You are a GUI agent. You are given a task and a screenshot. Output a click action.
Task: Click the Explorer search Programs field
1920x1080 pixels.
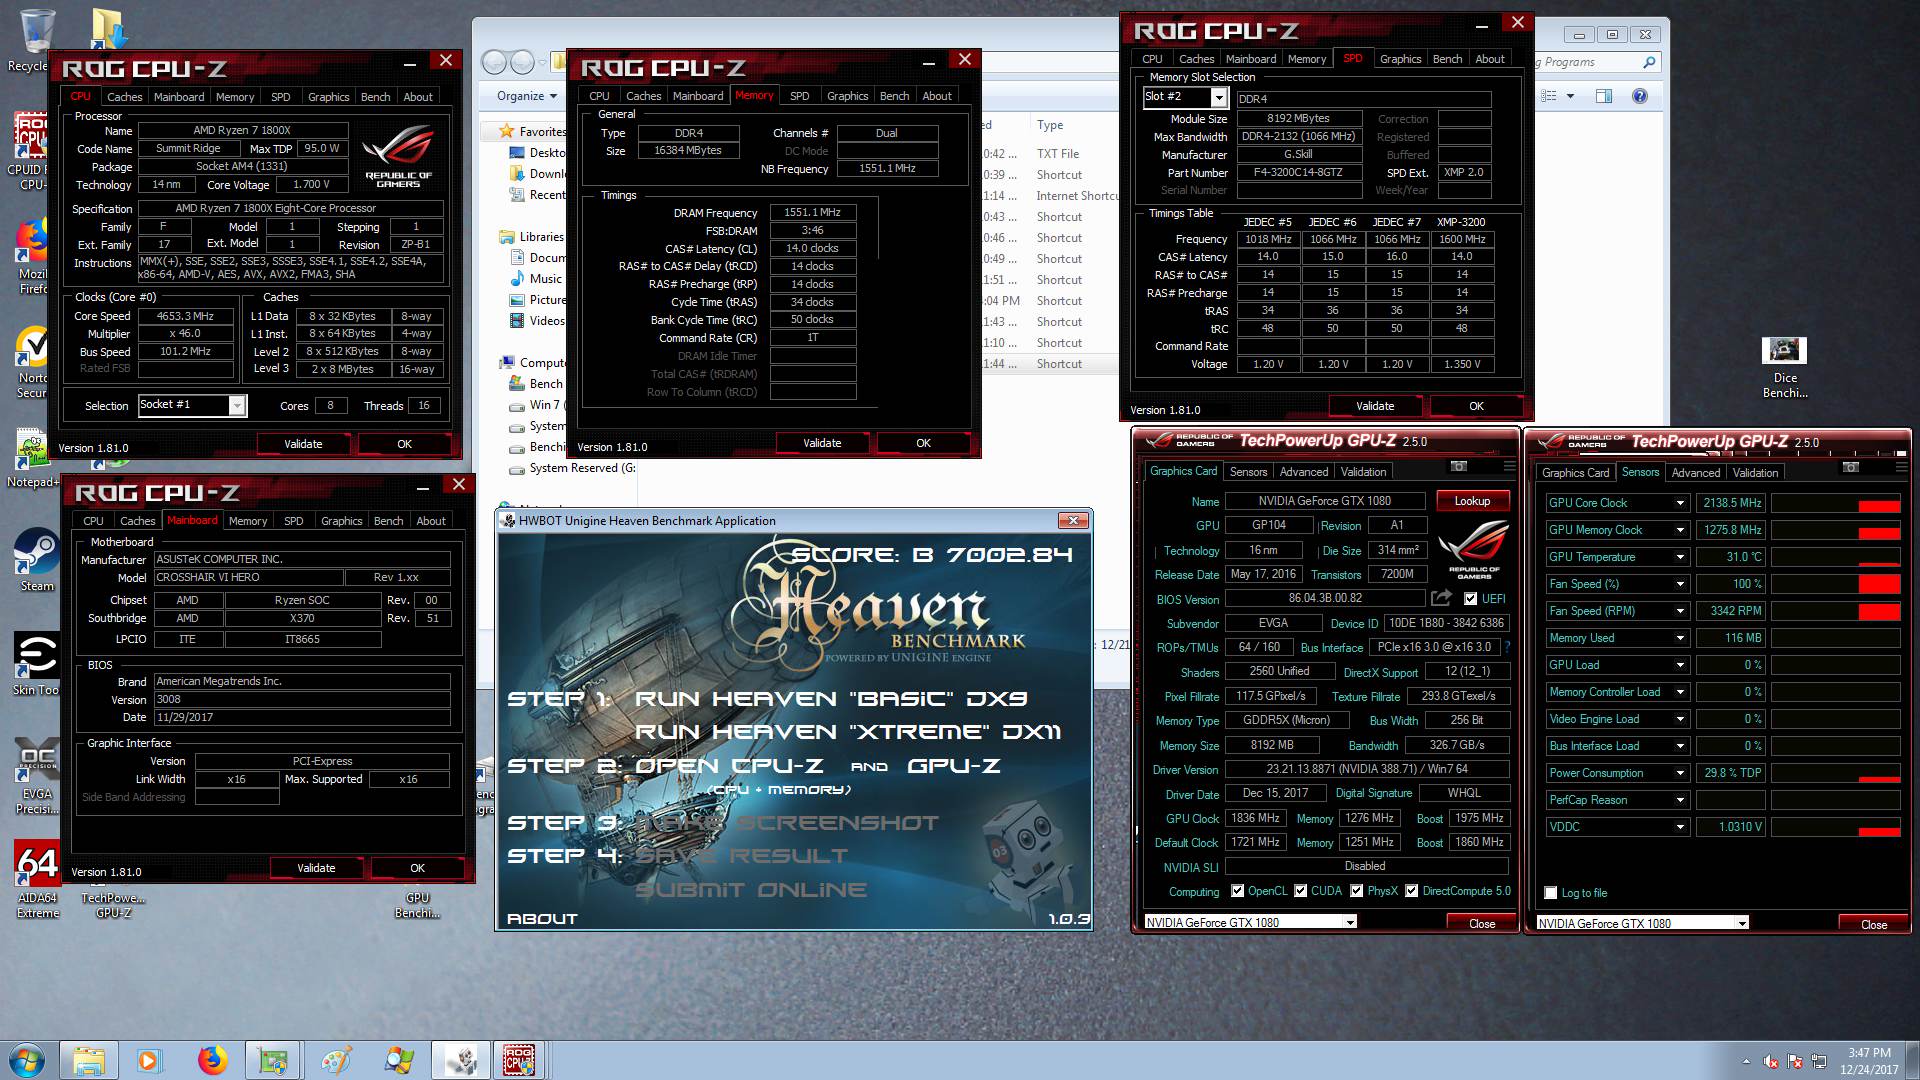[x=1597, y=62]
